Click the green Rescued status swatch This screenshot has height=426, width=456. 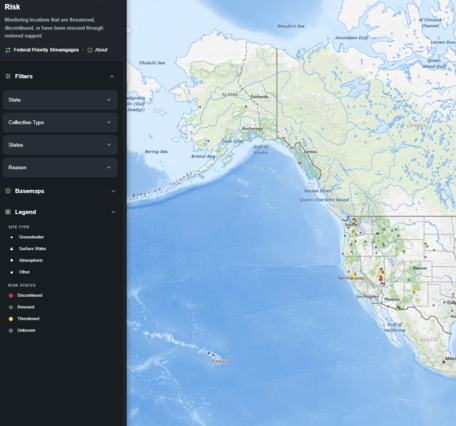pos(11,307)
